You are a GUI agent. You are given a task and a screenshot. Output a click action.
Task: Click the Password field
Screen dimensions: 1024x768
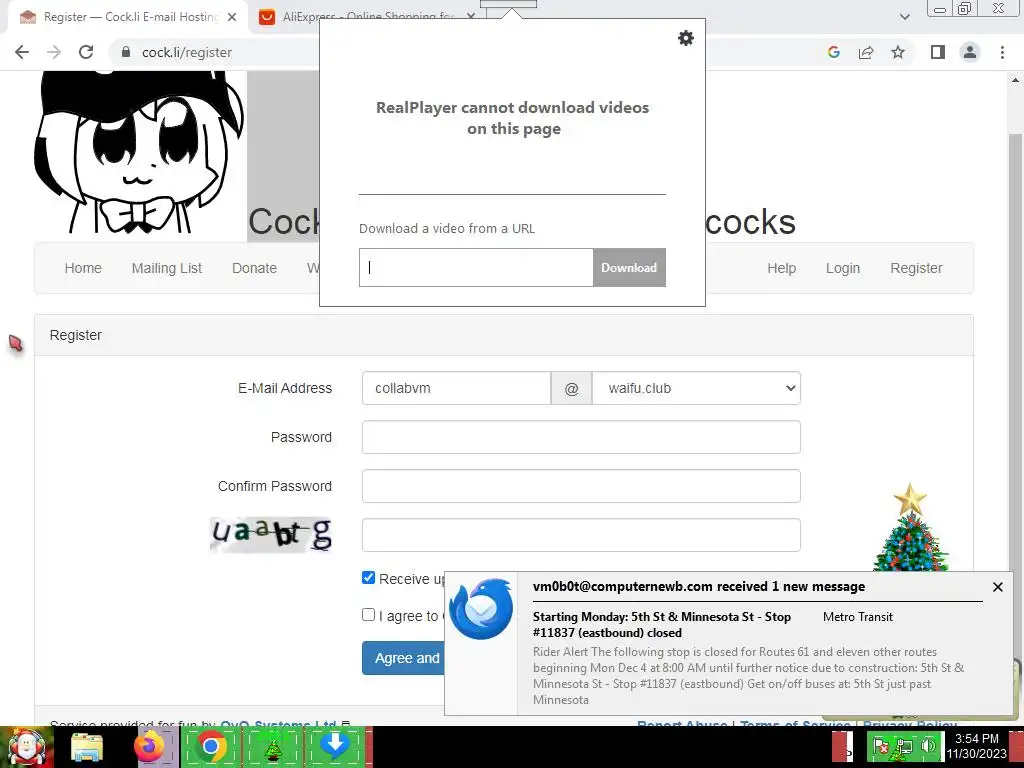[581, 437]
